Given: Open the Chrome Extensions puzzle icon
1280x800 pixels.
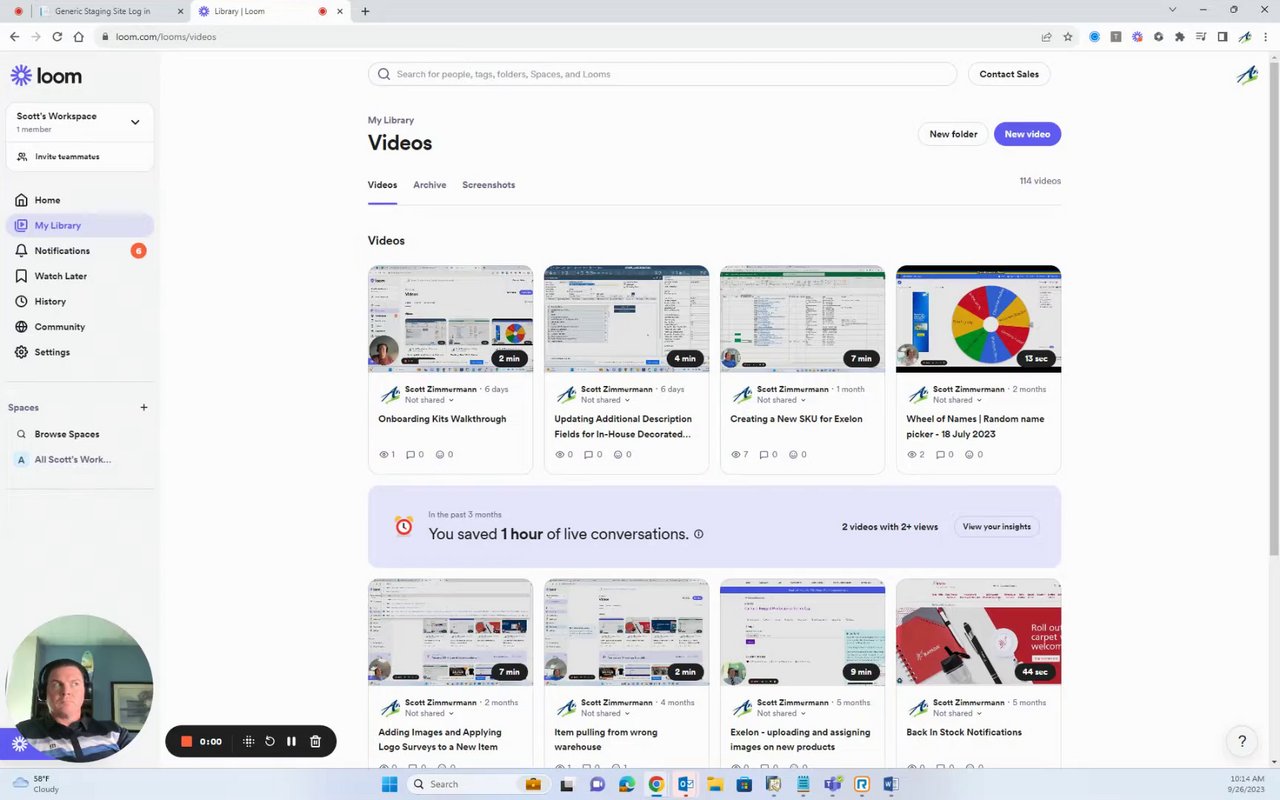Looking at the screenshot, I should point(1180,37).
